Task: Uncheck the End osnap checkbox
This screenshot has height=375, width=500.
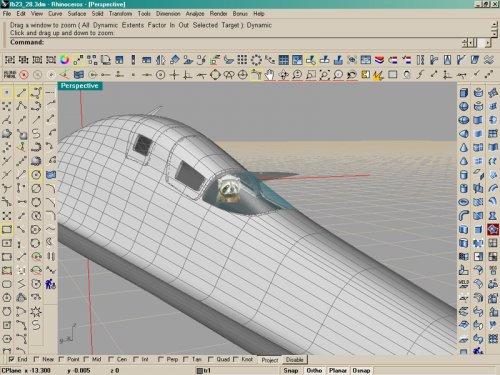Action: click(12, 359)
